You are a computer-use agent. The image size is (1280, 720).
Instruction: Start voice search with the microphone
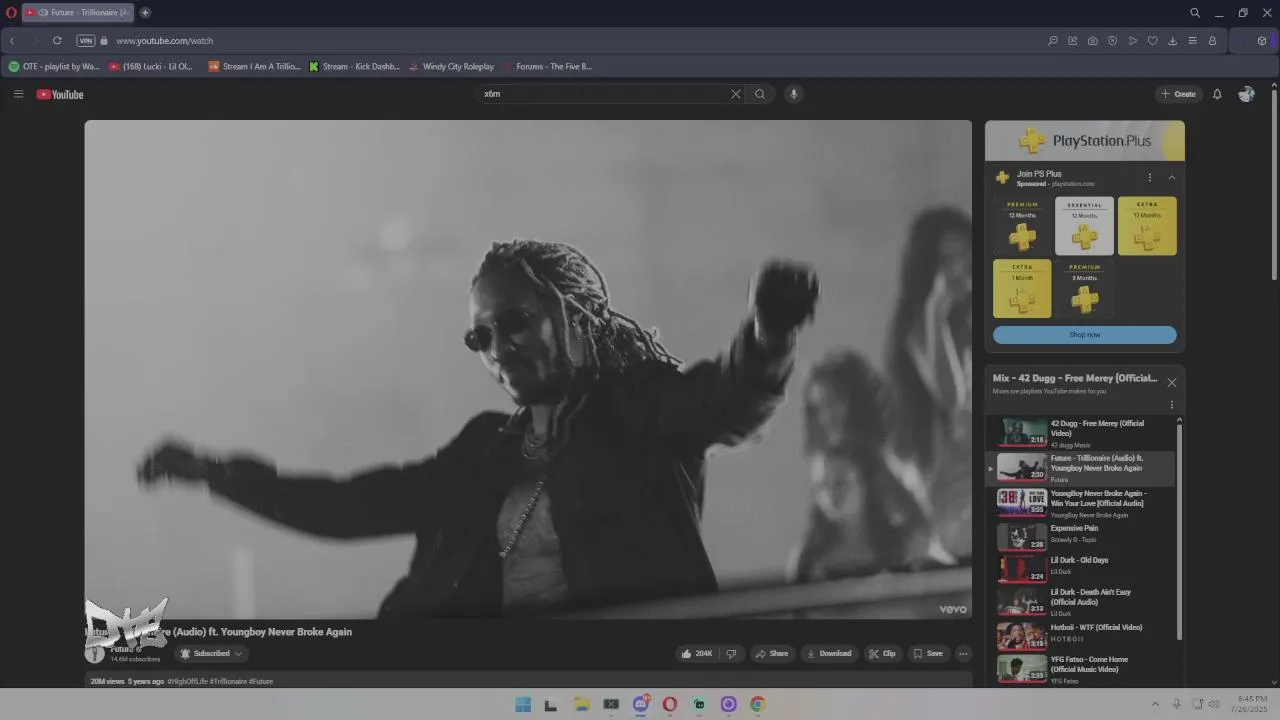(x=794, y=94)
